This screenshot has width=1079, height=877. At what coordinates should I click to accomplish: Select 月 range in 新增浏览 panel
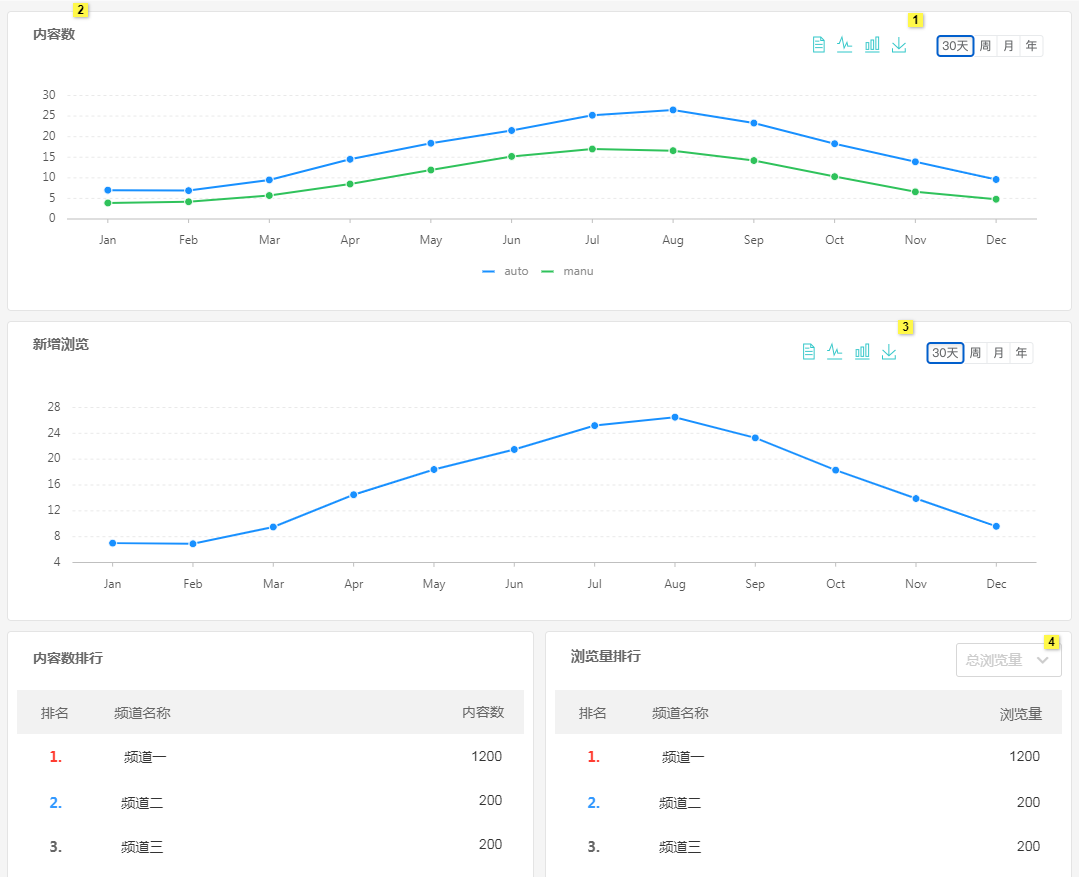coord(998,353)
